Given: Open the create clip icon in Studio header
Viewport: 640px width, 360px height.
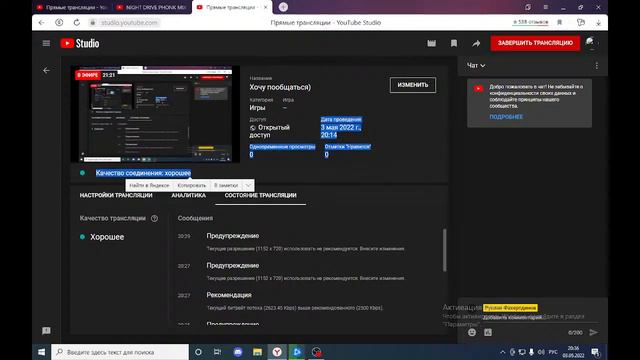Looking at the screenshot, I should tap(431, 43).
